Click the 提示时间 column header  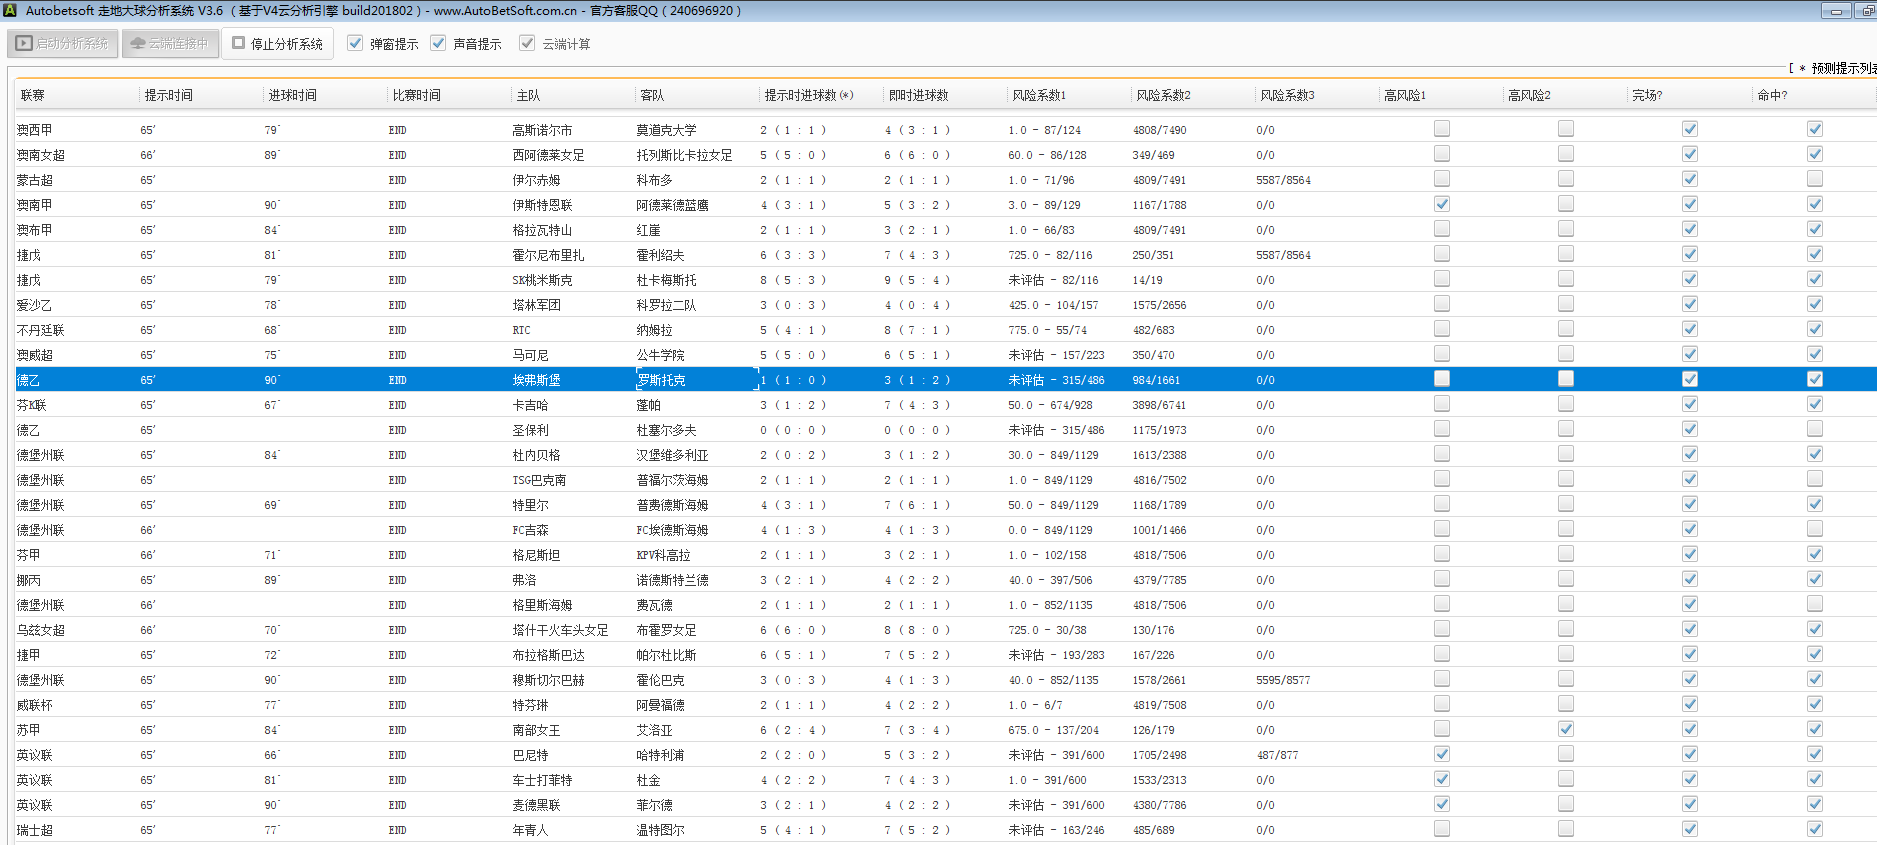168,95
